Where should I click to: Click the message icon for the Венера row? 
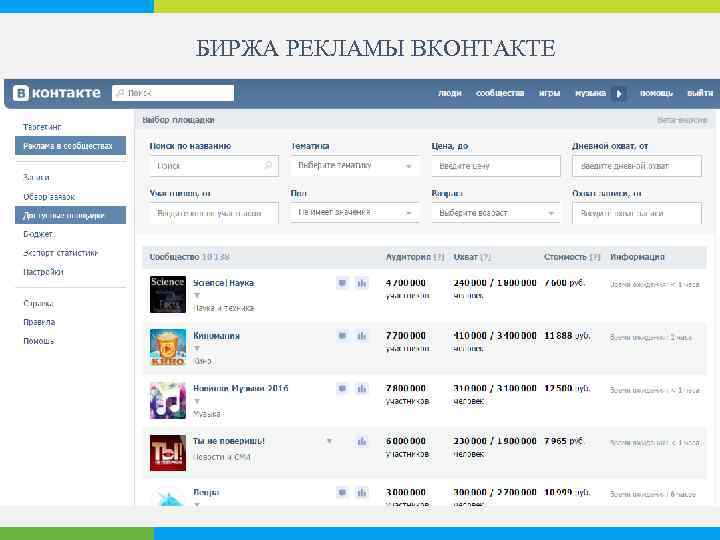click(342, 493)
